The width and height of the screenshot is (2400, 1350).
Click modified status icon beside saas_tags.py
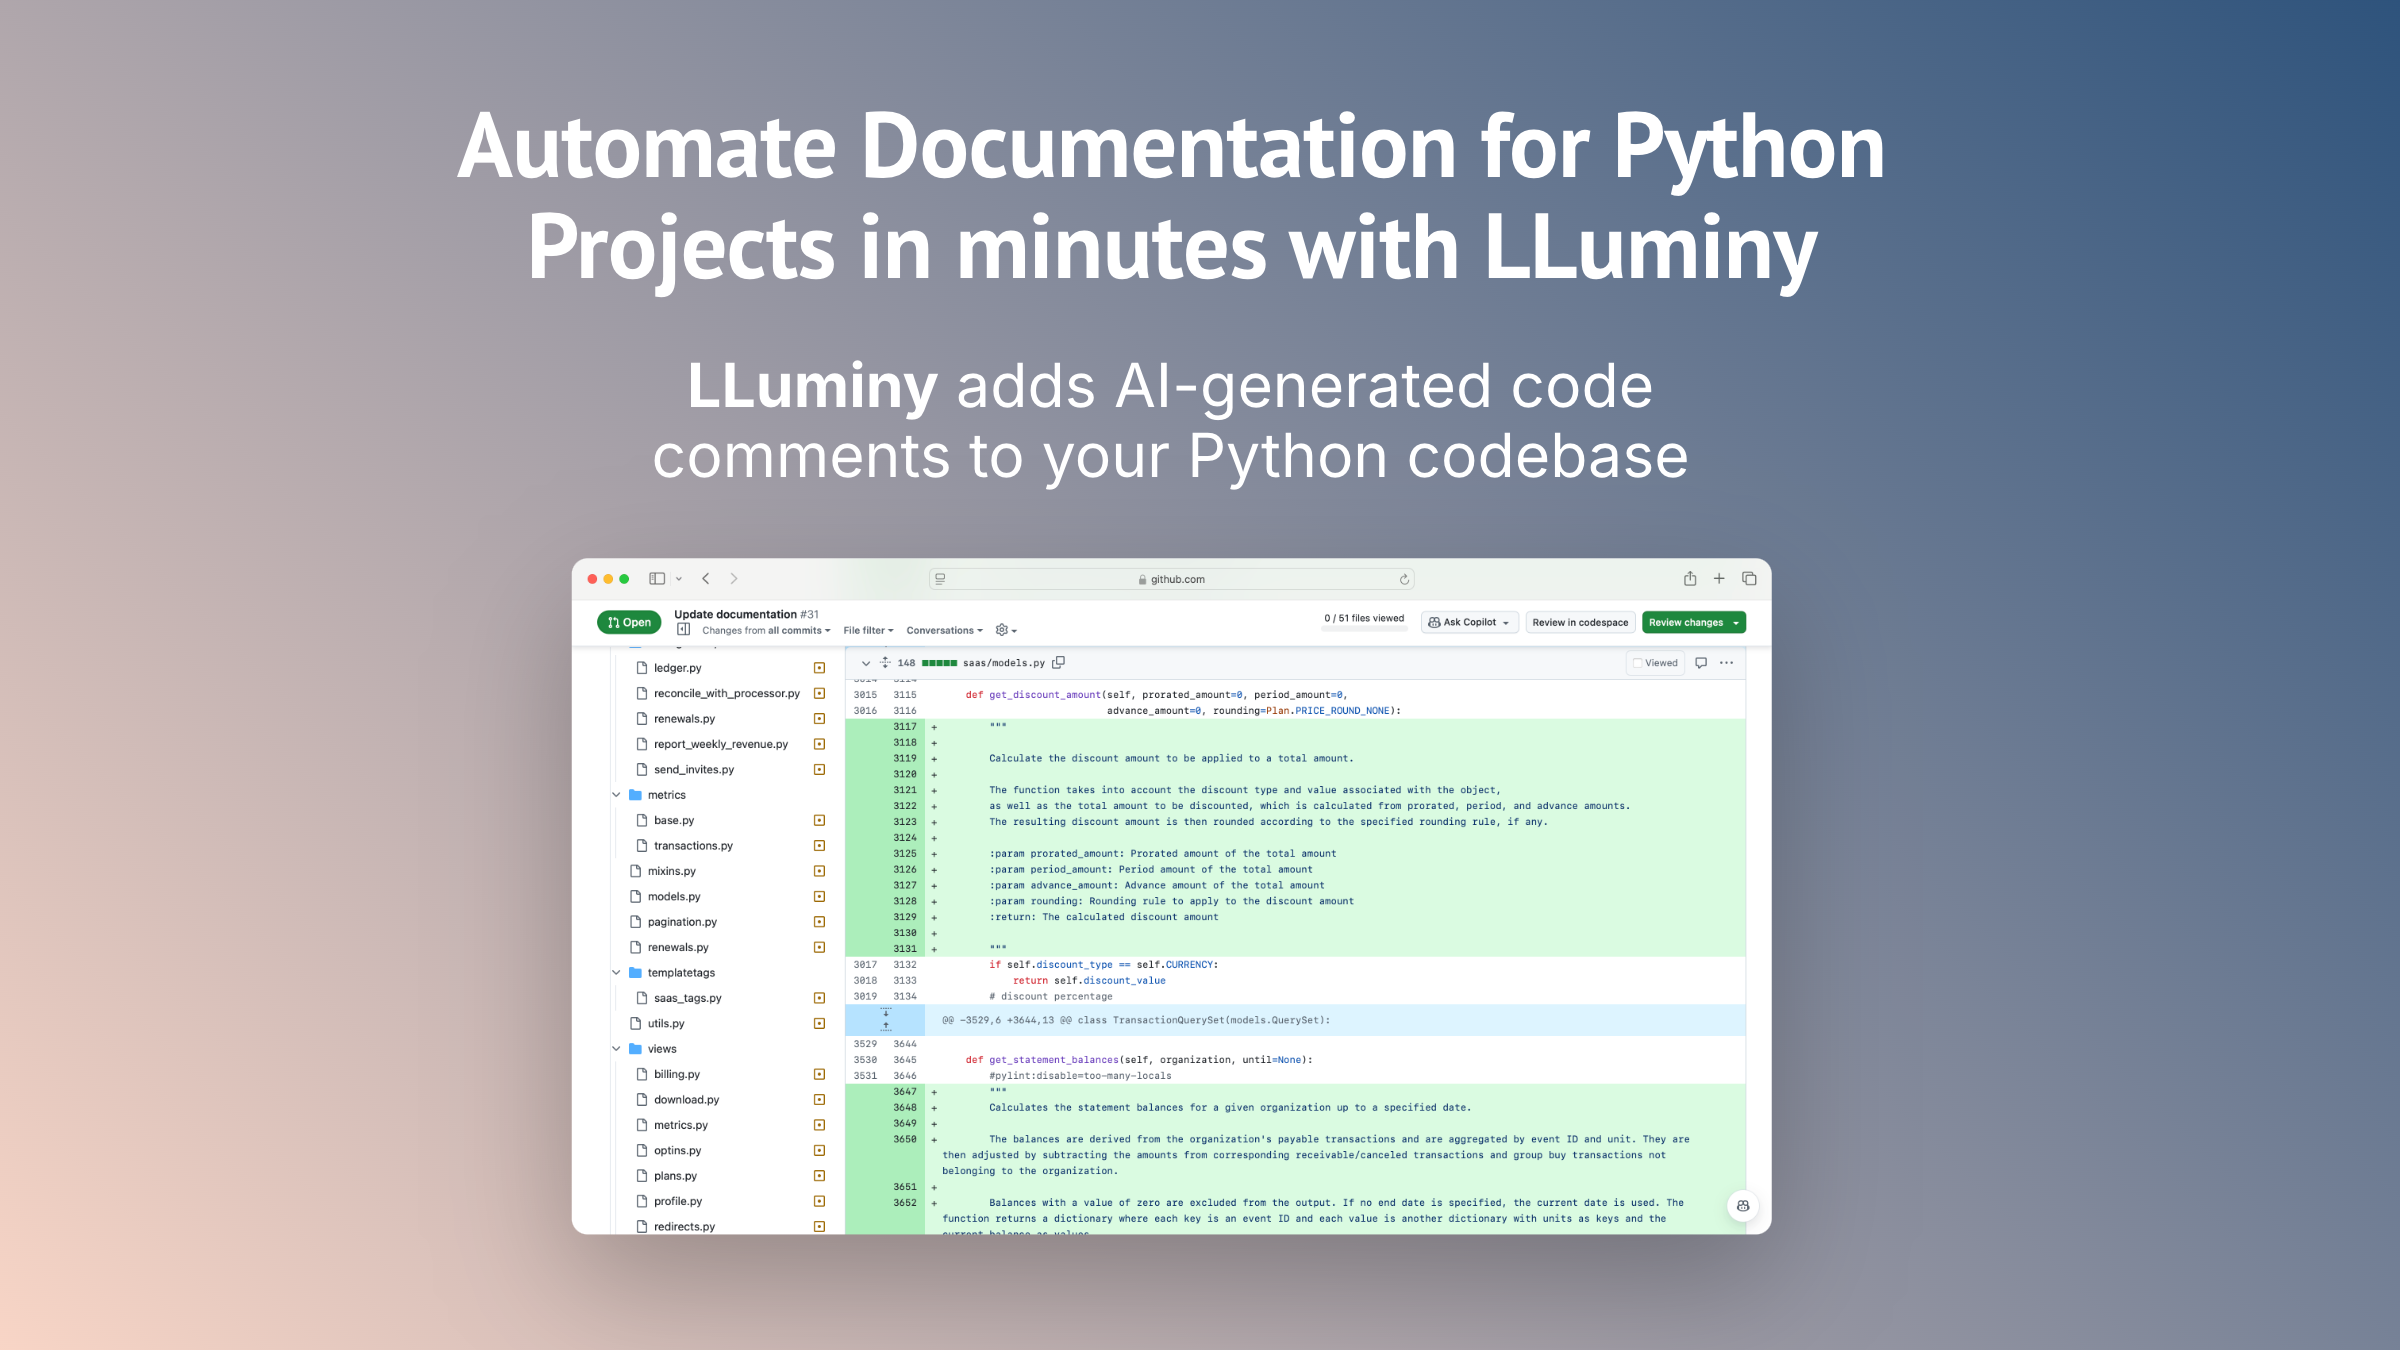[819, 998]
